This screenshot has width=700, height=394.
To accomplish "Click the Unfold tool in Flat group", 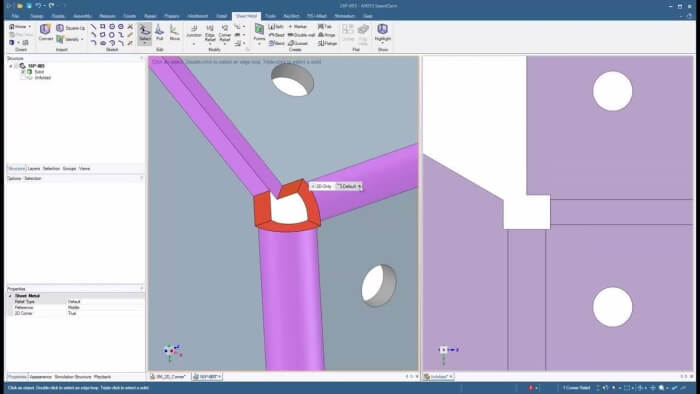I will (348, 32).
